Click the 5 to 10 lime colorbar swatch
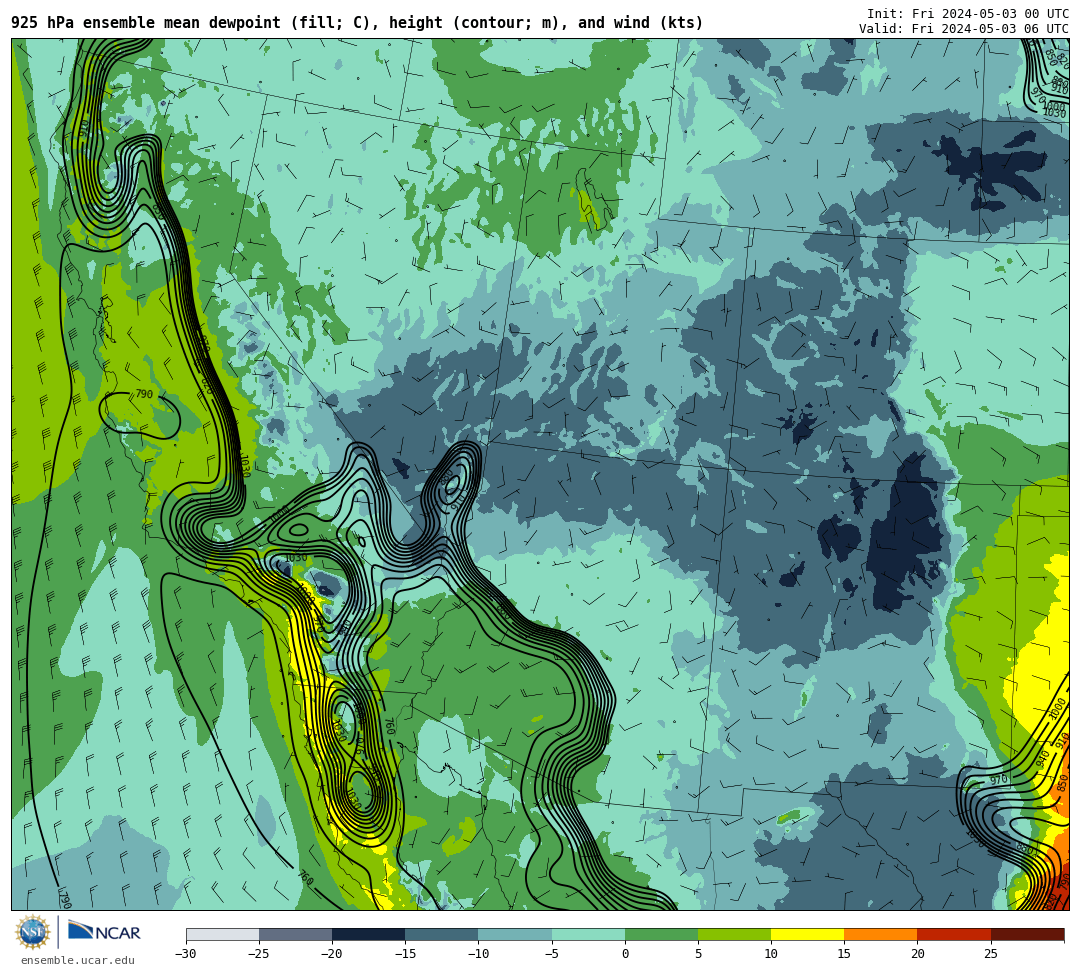The width and height of the screenshot is (1080, 973). click(734, 934)
